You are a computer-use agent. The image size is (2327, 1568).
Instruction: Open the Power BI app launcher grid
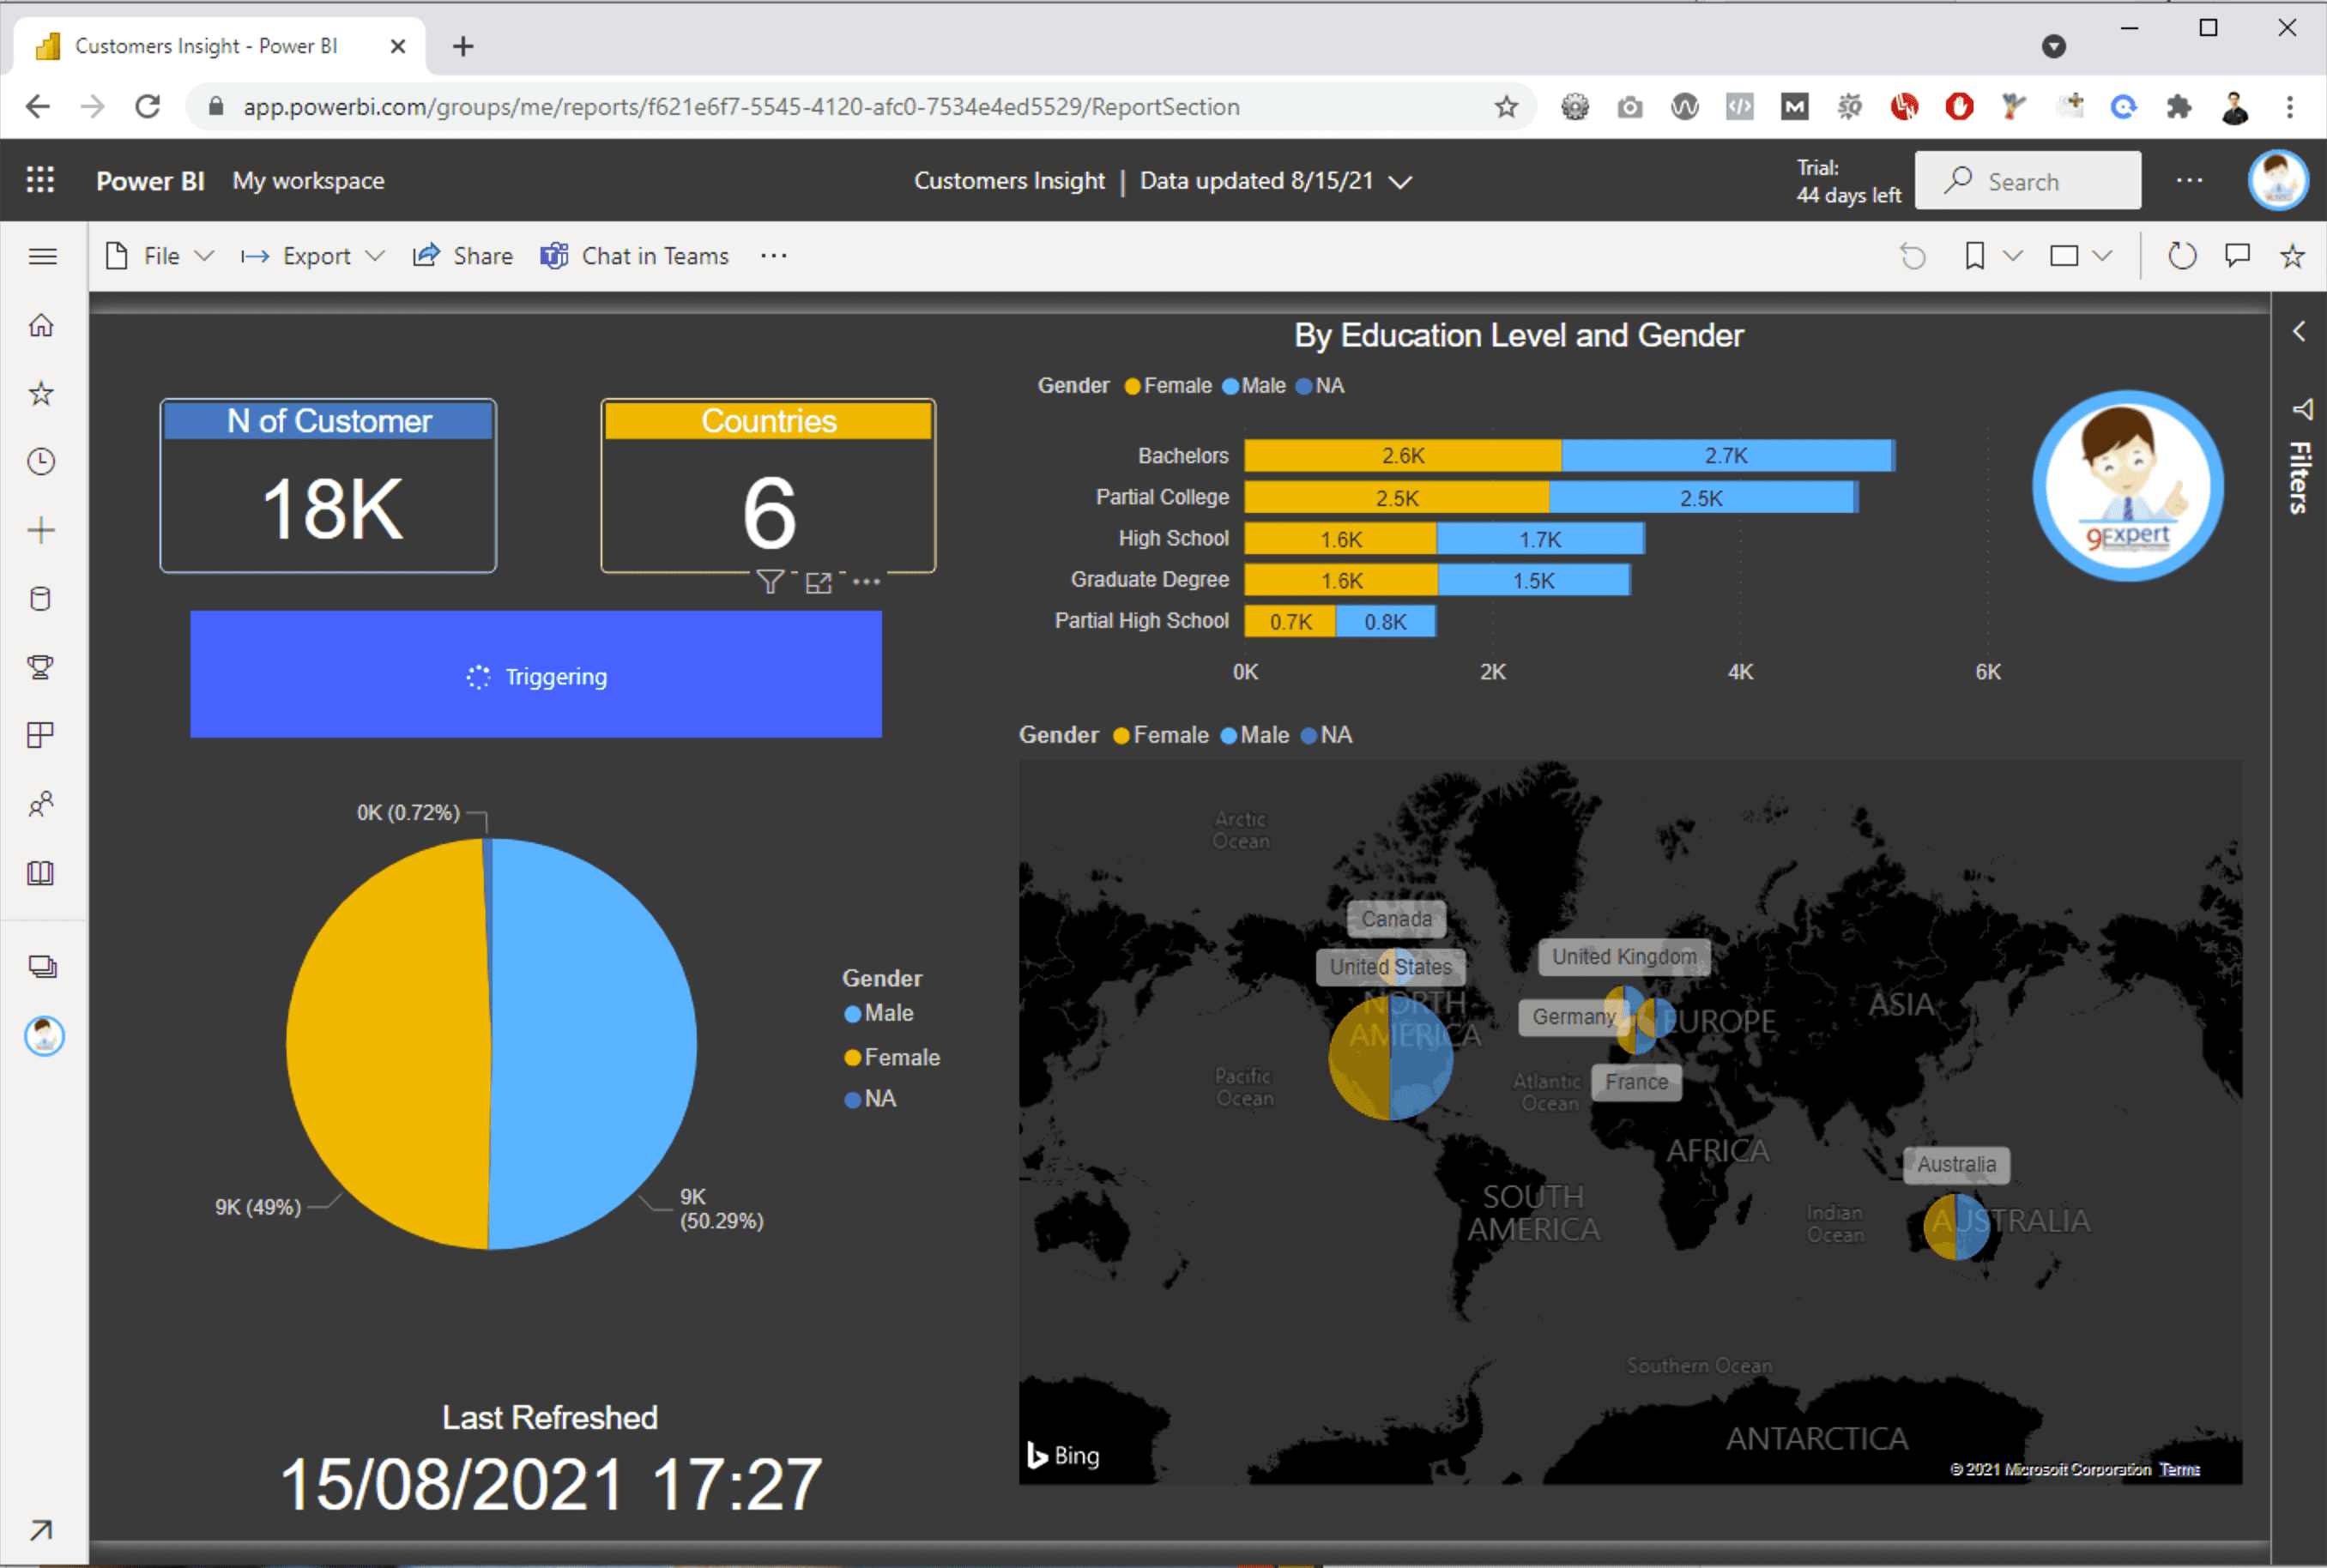click(x=40, y=180)
